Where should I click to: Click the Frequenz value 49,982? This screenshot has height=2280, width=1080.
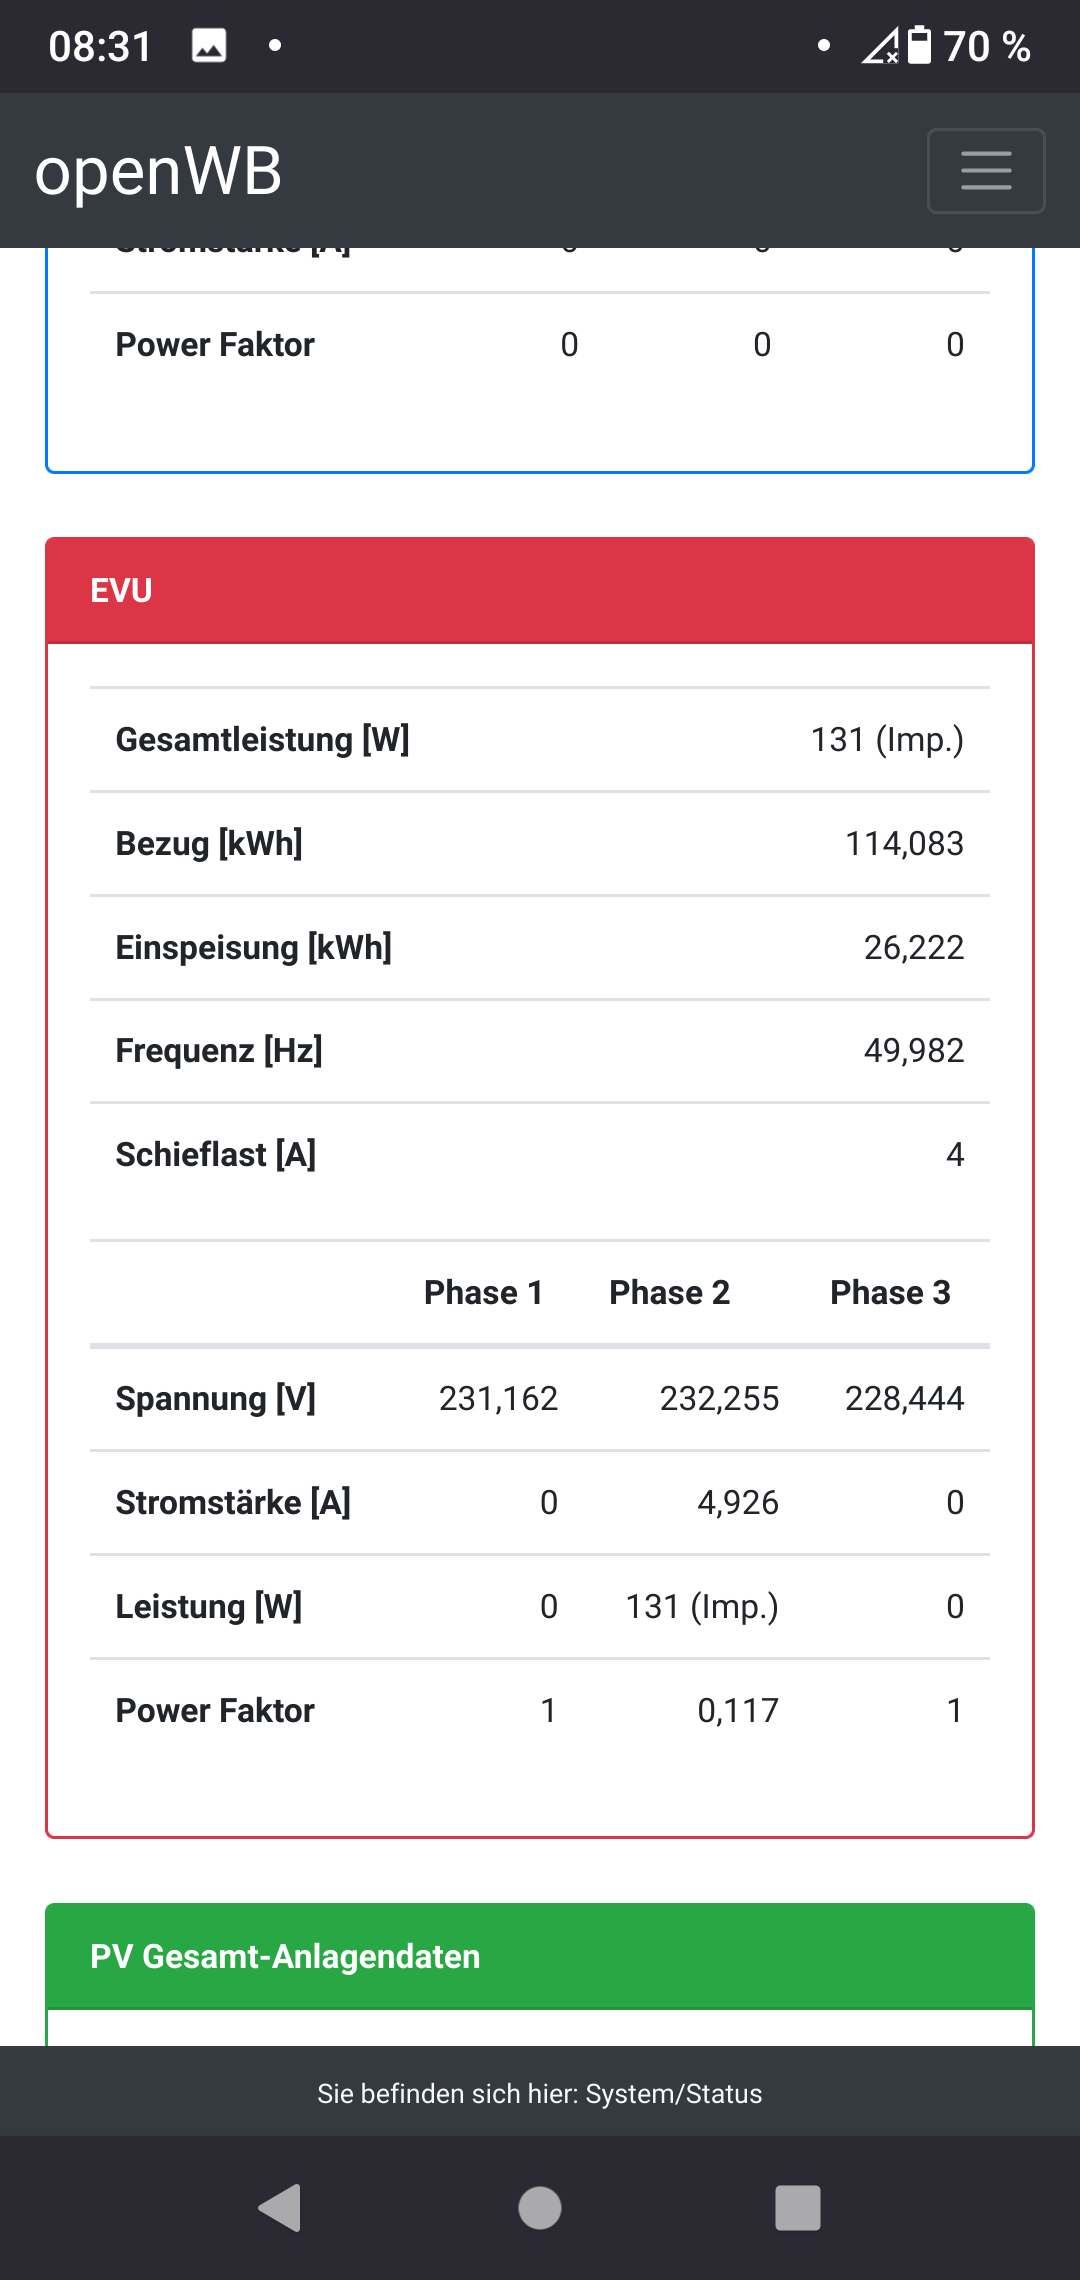[x=913, y=1051]
